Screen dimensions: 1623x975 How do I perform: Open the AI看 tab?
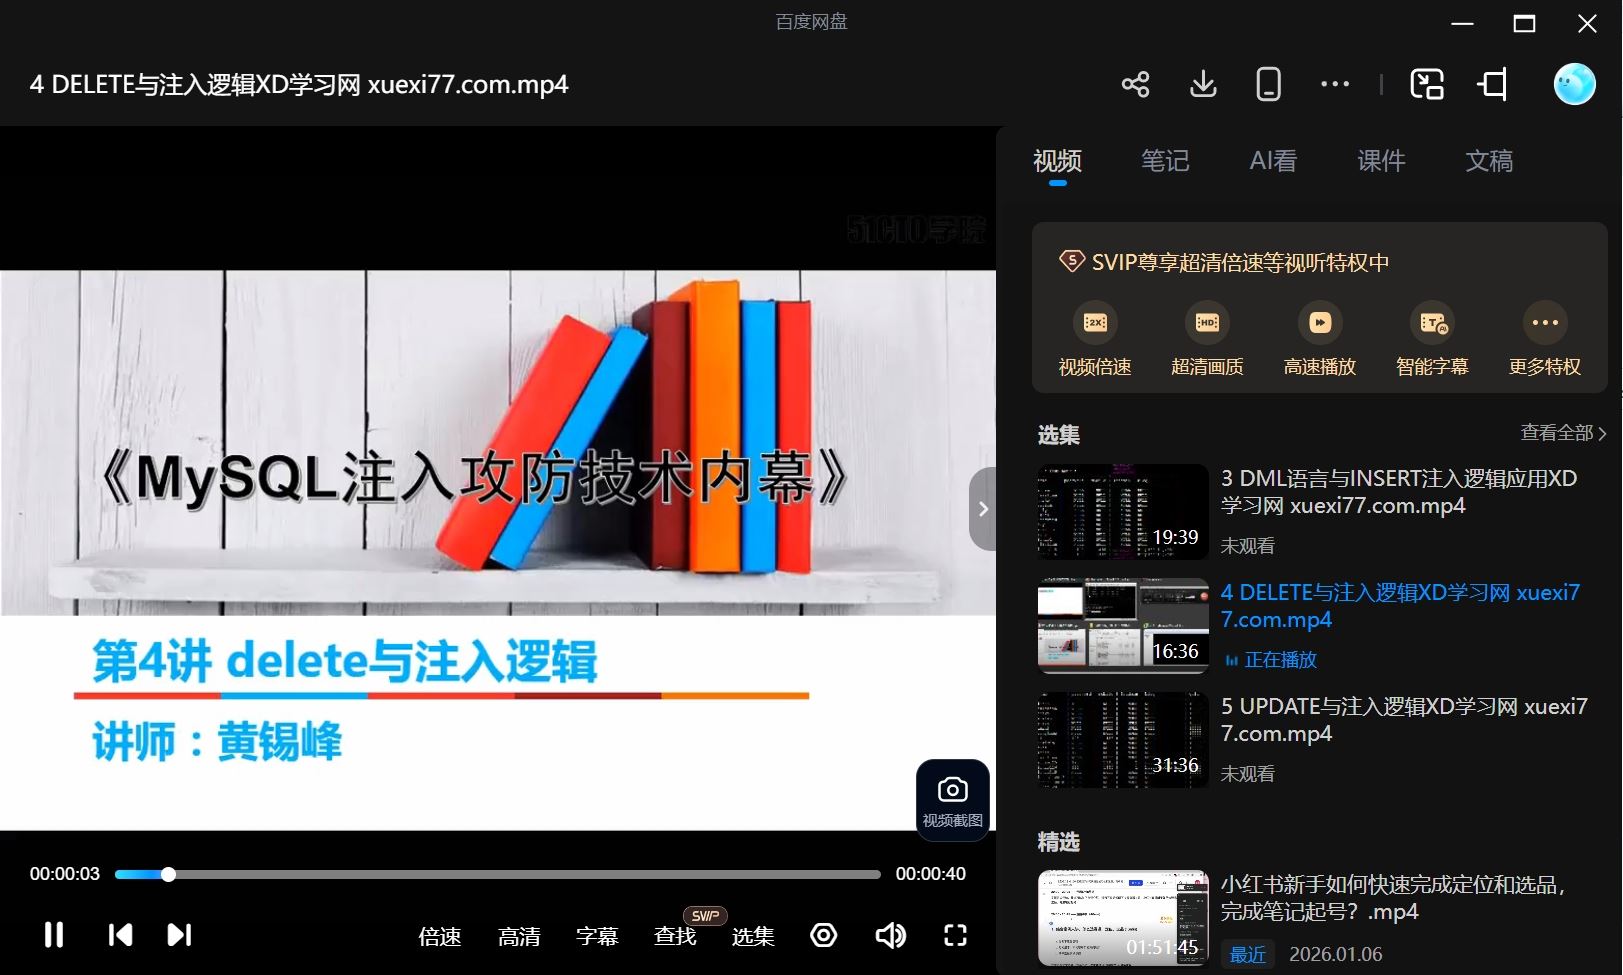(x=1272, y=161)
